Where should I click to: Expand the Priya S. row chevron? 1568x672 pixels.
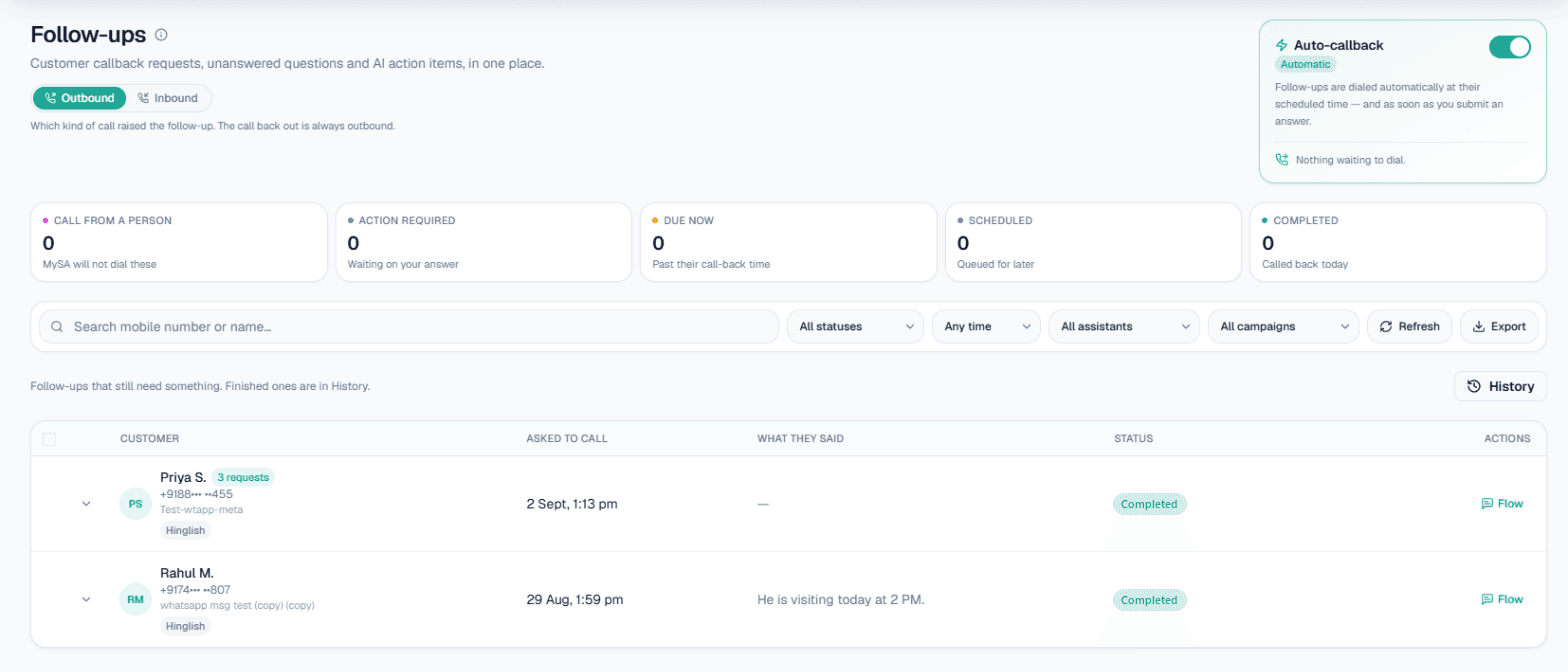pos(86,503)
